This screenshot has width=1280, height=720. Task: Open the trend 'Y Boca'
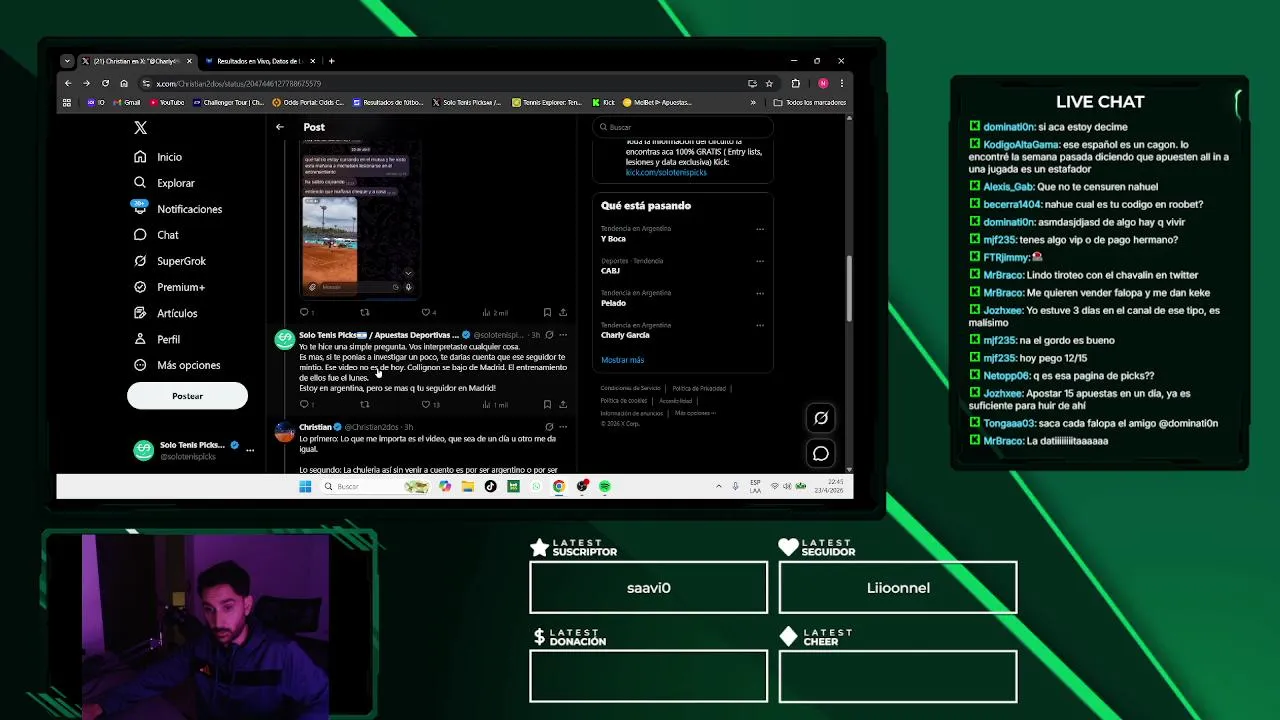[x=613, y=239]
